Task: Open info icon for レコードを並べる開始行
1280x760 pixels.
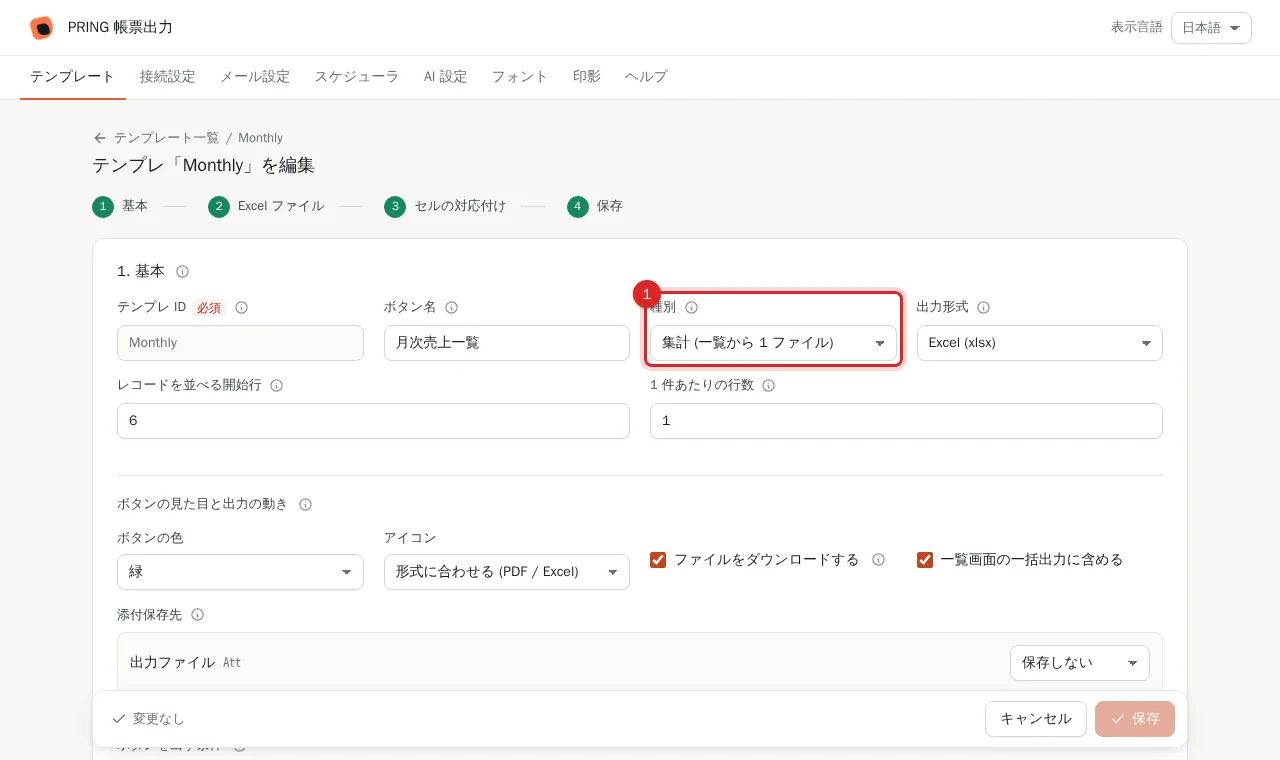Action: (277, 386)
